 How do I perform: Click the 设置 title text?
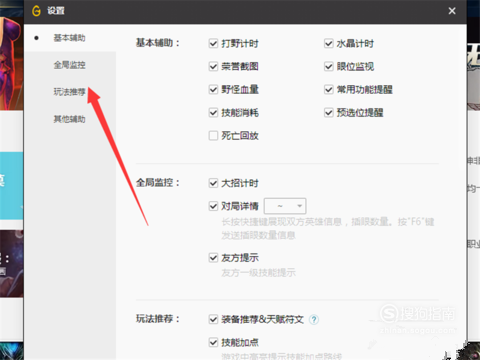pos(56,11)
